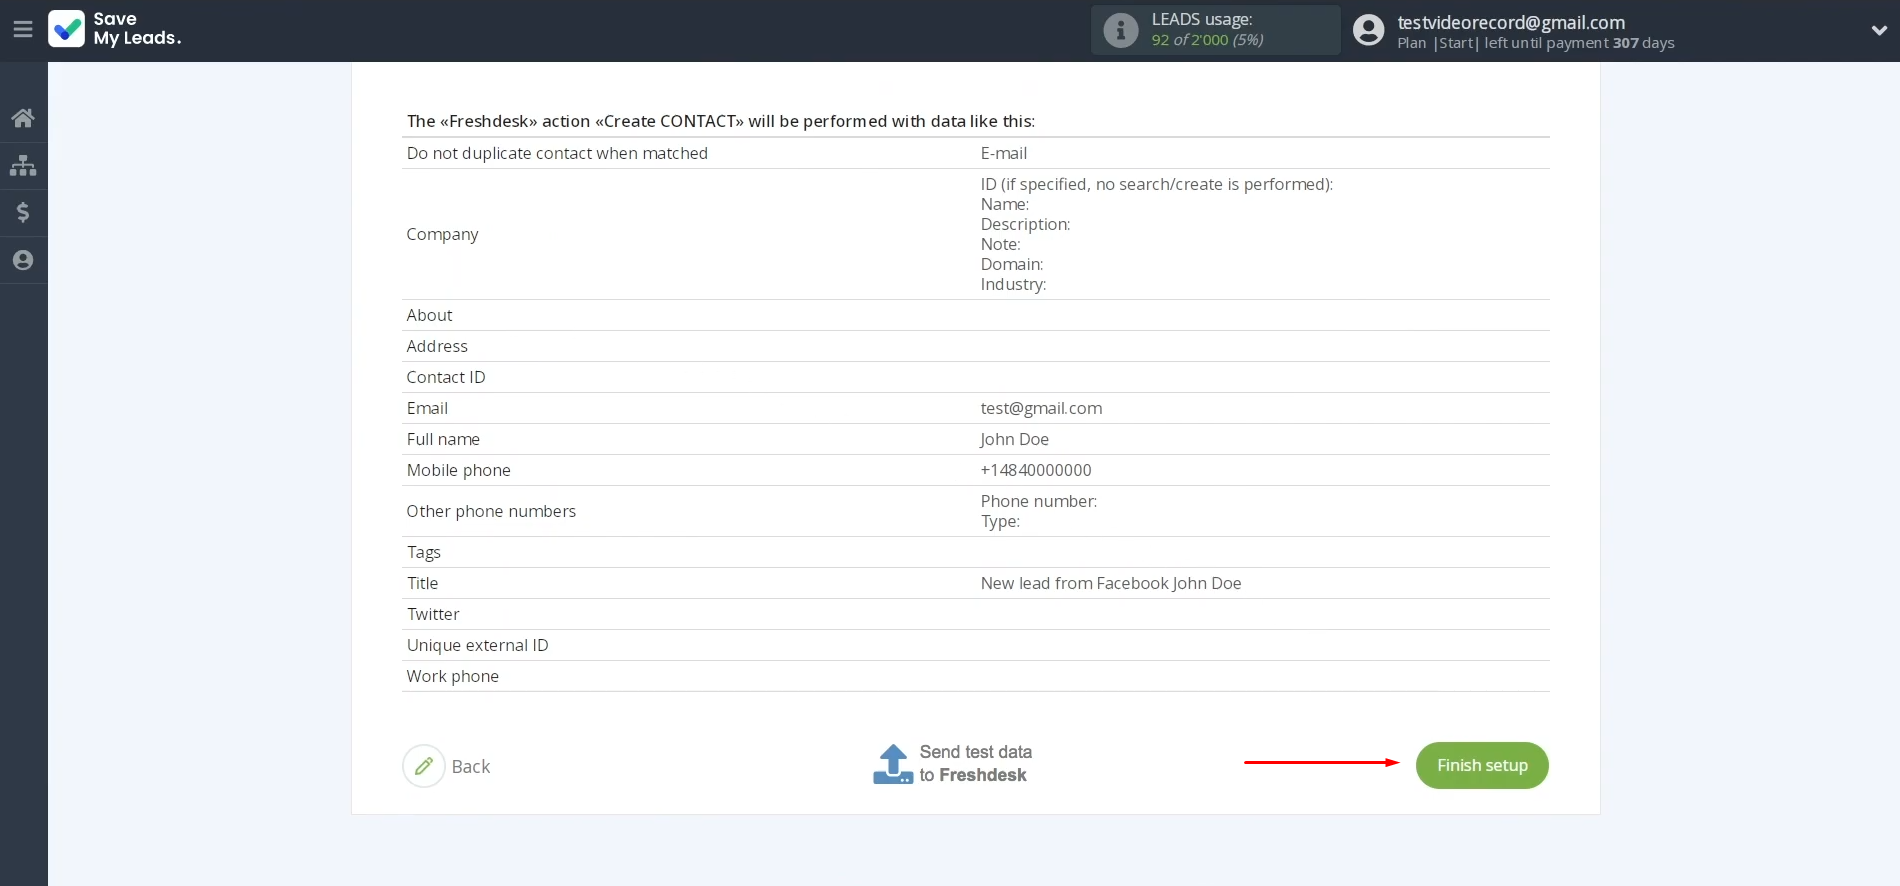This screenshot has height=886, width=1900.
Task: Click the Address row label
Action: coord(437,346)
